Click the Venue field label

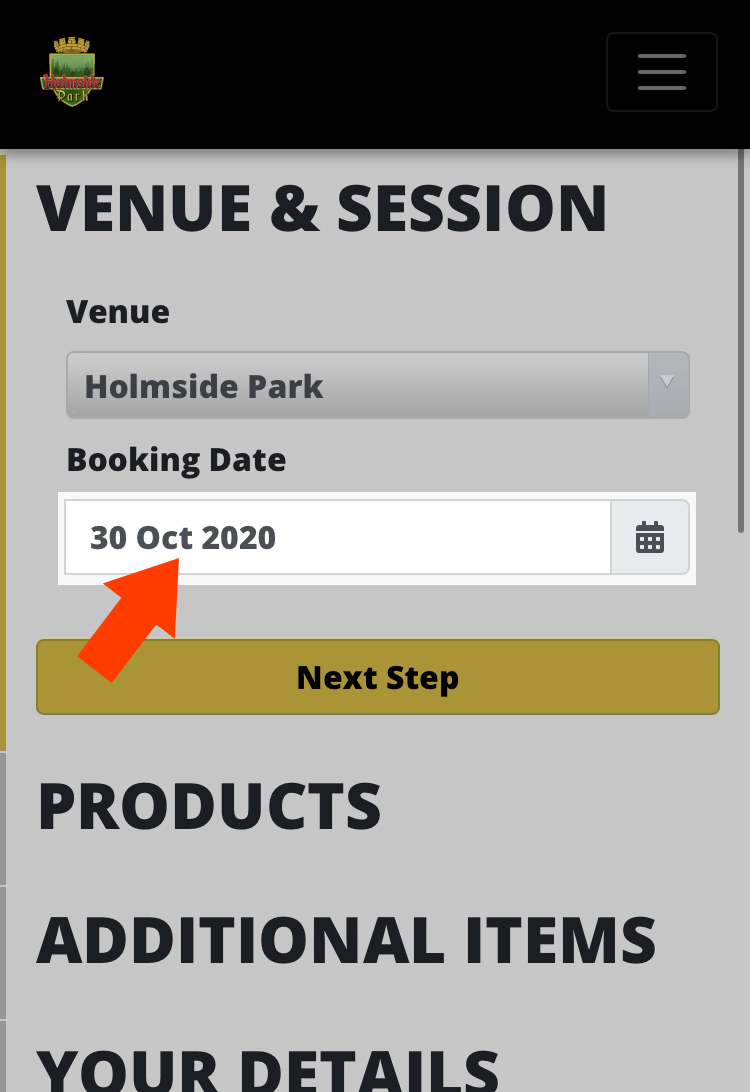tap(118, 312)
